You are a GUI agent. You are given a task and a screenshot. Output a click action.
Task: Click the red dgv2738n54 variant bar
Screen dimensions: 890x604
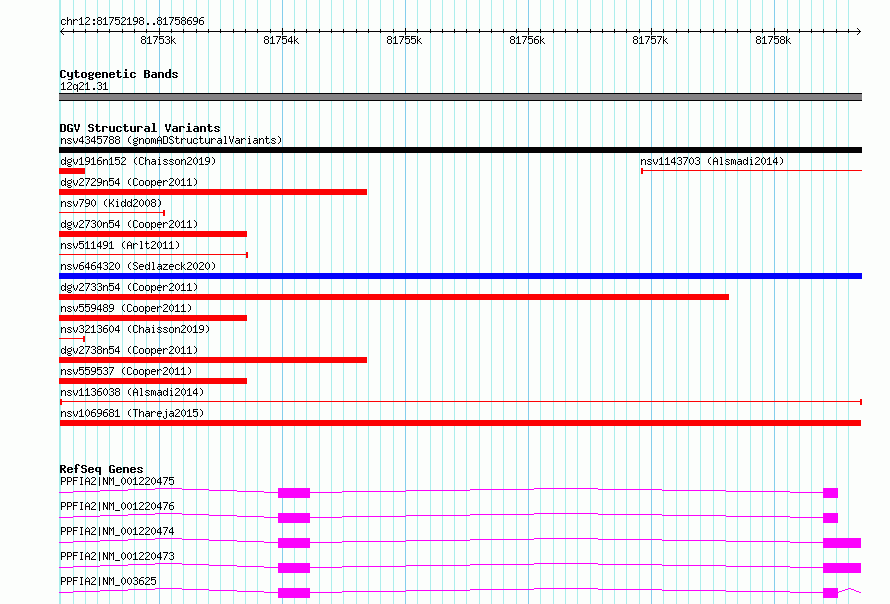[213, 360]
